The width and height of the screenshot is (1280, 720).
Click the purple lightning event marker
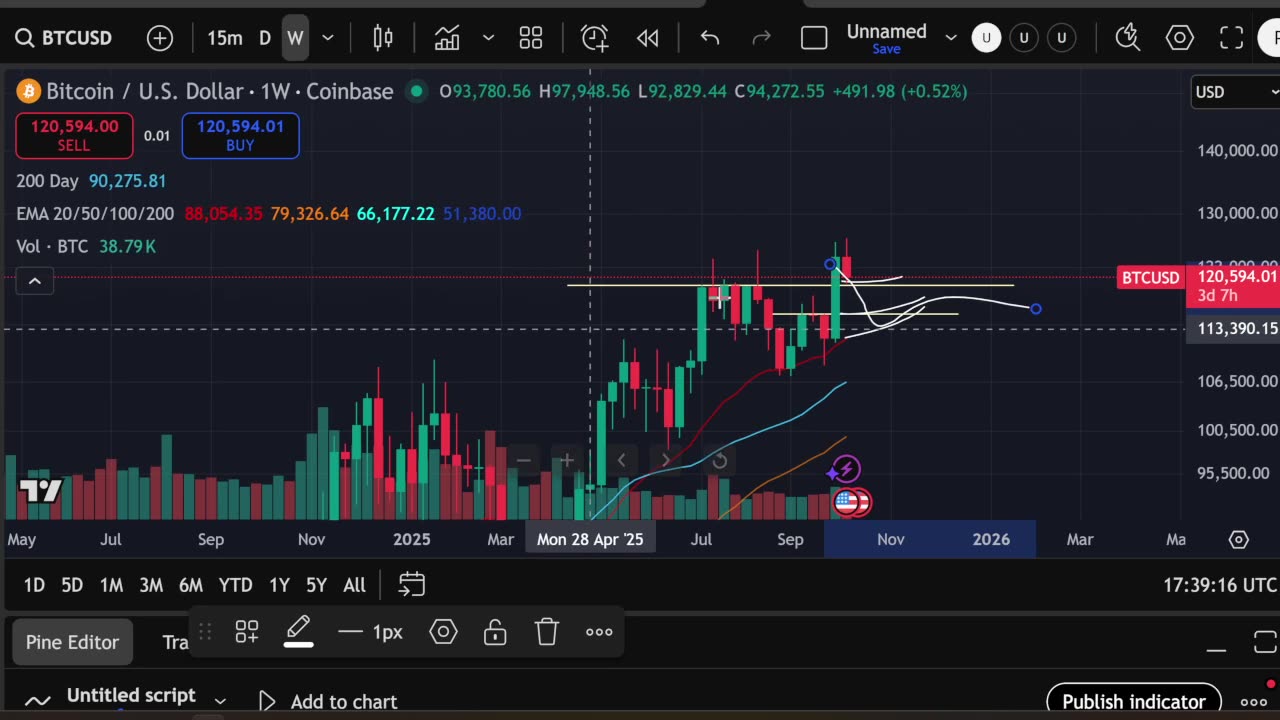pos(845,469)
